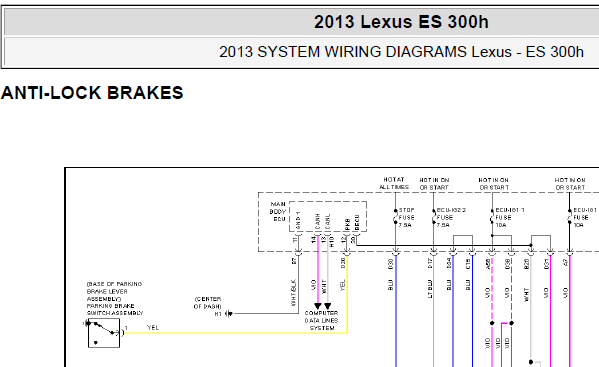Click the 'HOT AT ALL TIMES' label

394,183
